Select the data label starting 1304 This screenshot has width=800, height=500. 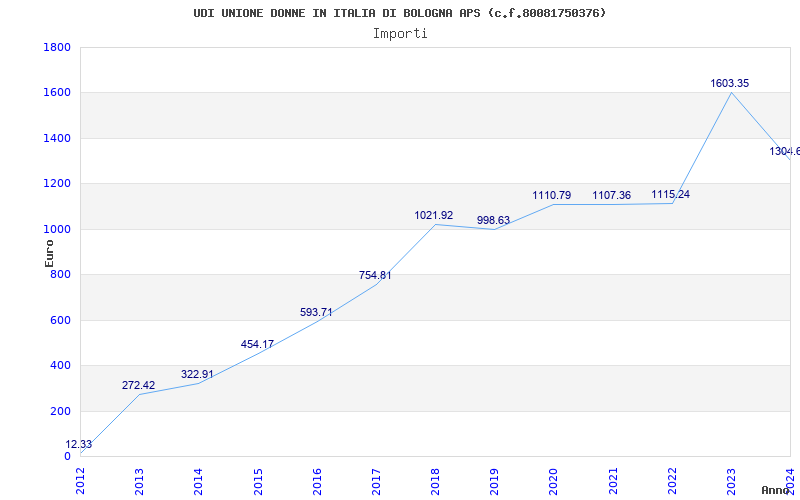[x=785, y=152]
